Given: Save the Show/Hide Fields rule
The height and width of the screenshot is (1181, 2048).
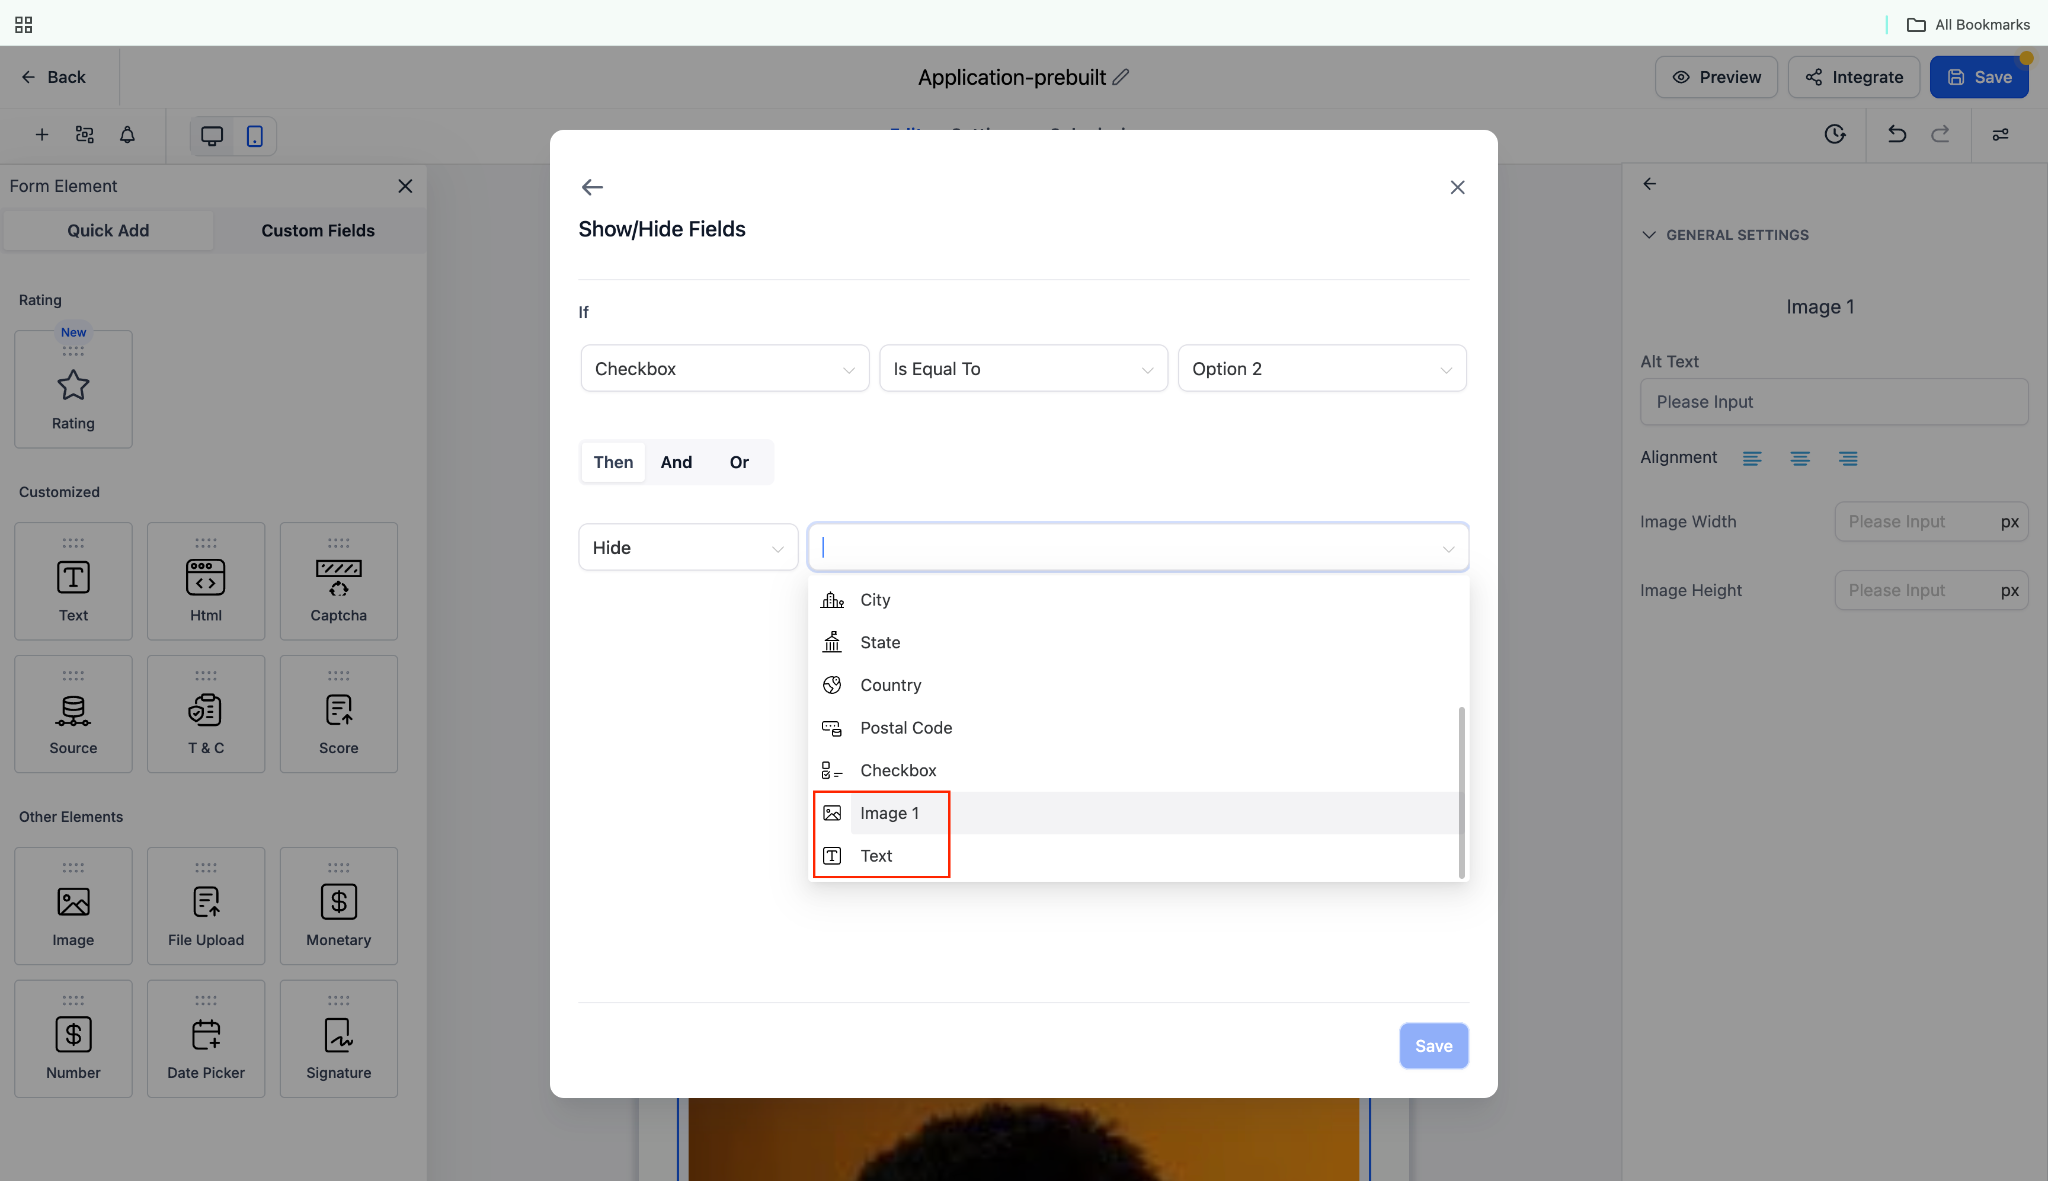Looking at the screenshot, I should [1434, 1046].
